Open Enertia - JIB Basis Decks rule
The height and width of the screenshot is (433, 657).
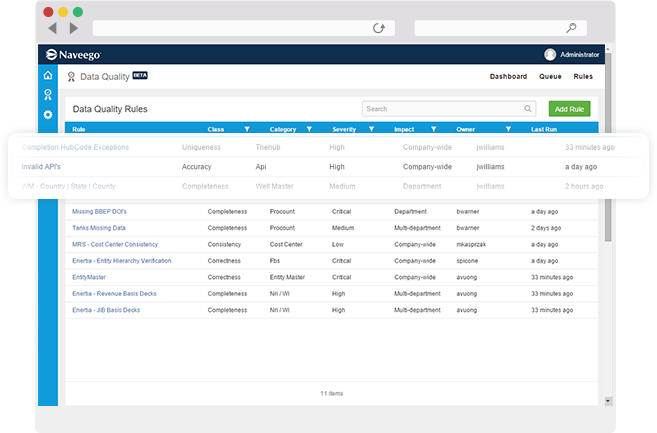coord(106,310)
